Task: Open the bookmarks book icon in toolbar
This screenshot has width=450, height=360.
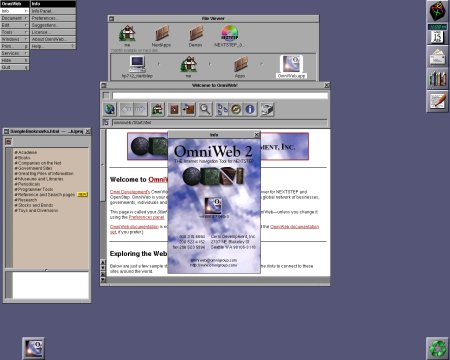Action: click(x=174, y=109)
